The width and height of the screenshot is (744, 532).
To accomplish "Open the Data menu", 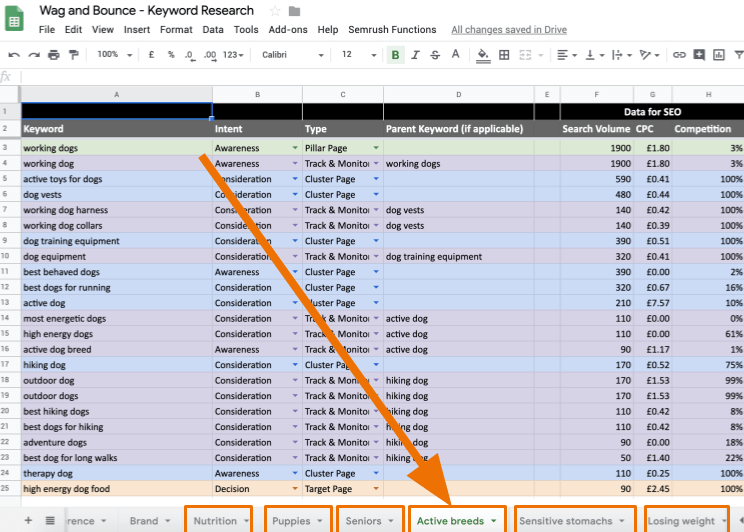I will coord(213,30).
